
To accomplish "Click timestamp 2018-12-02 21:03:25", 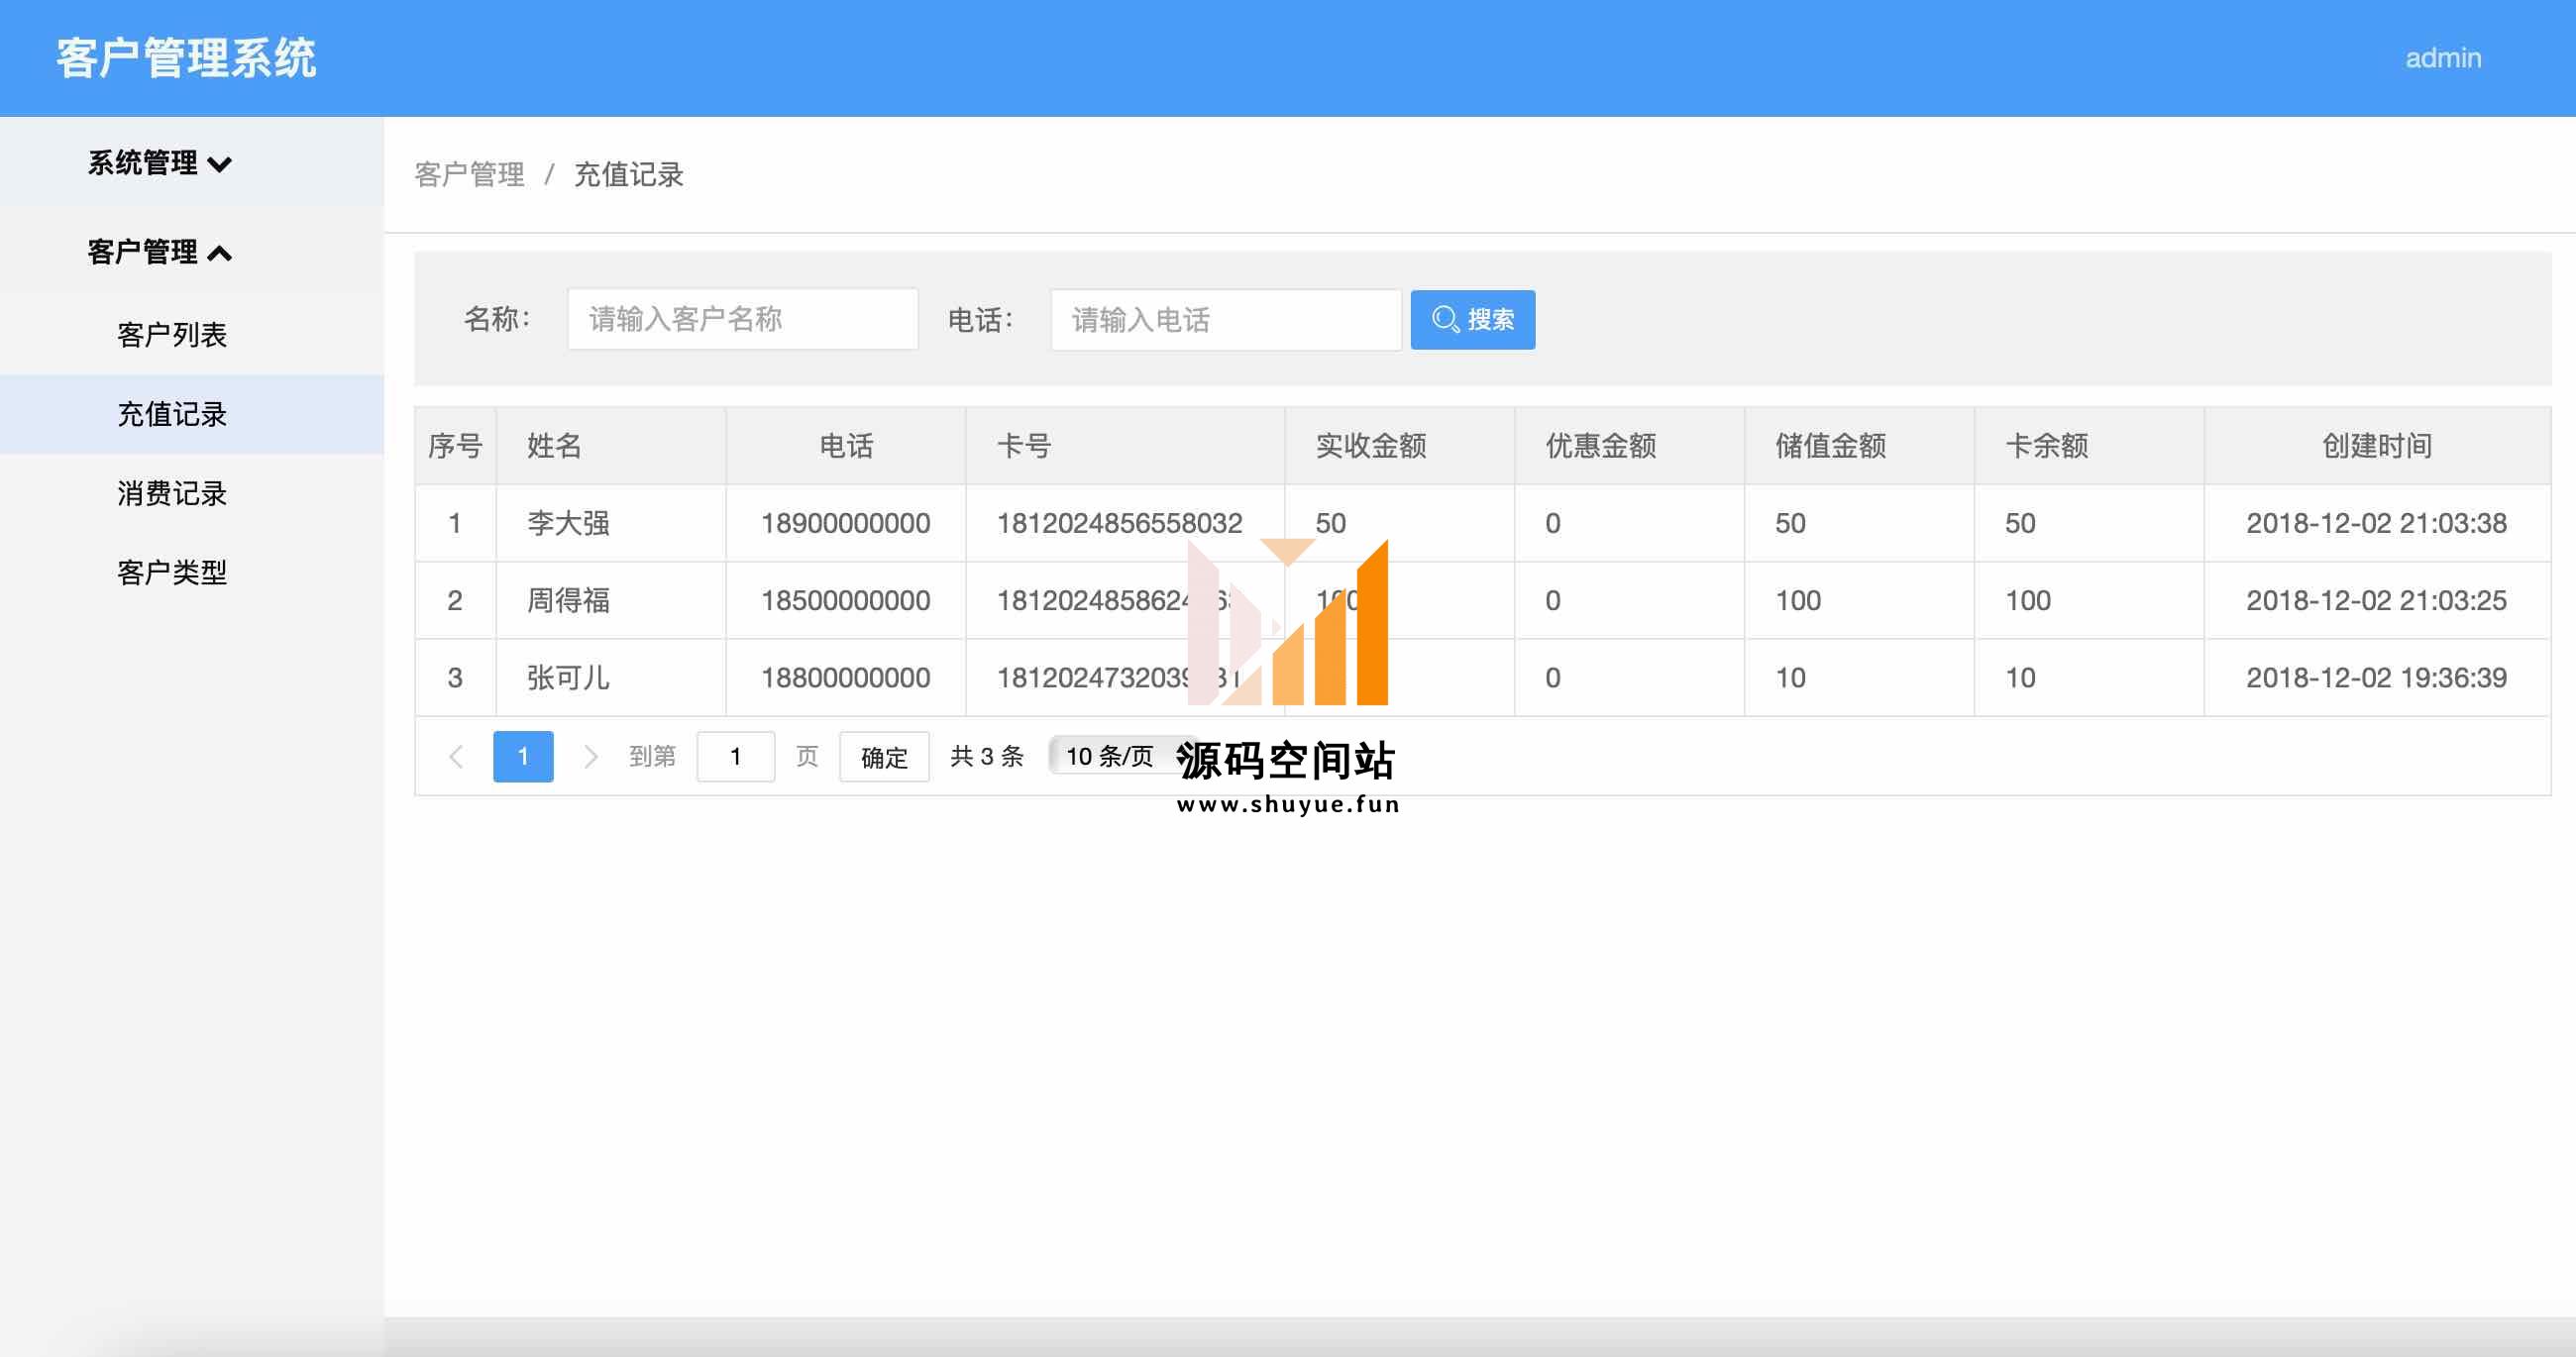I will [x=2376, y=600].
